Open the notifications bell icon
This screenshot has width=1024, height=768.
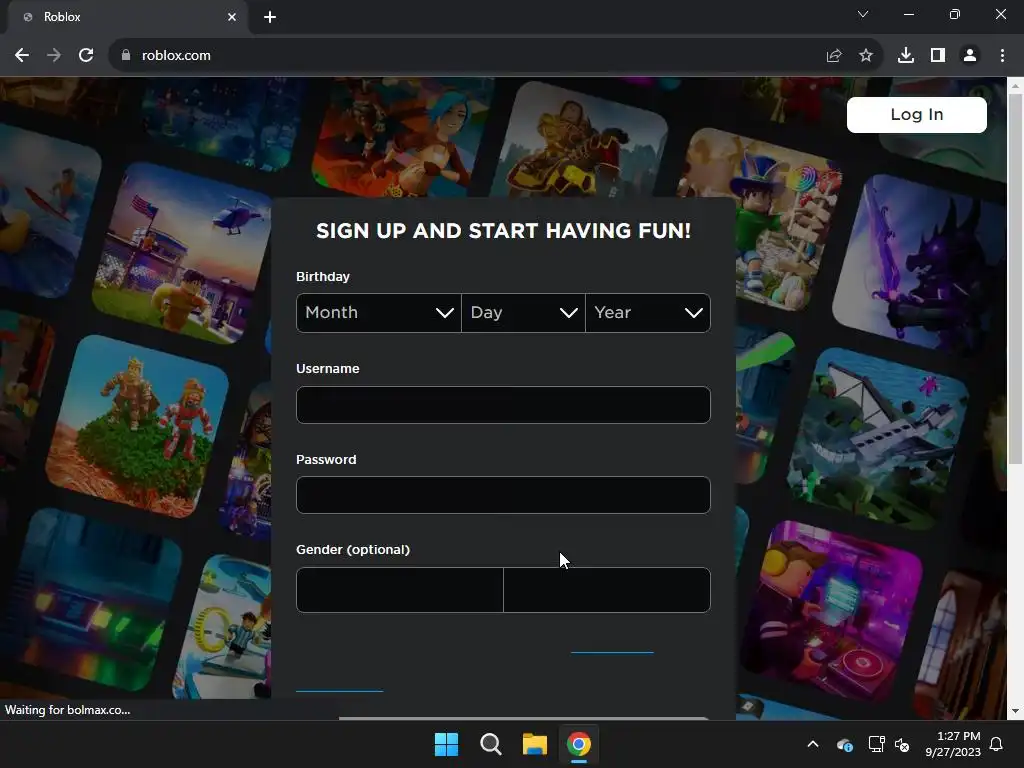tap(997, 744)
